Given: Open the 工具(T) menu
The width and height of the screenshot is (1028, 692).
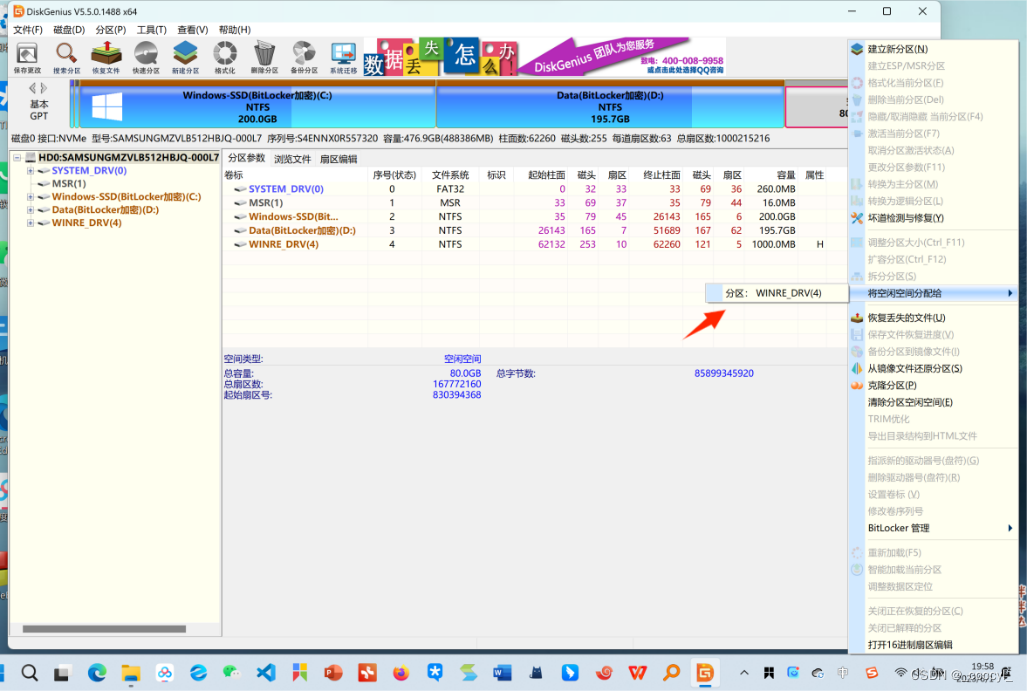Looking at the screenshot, I should click(x=151, y=29).
